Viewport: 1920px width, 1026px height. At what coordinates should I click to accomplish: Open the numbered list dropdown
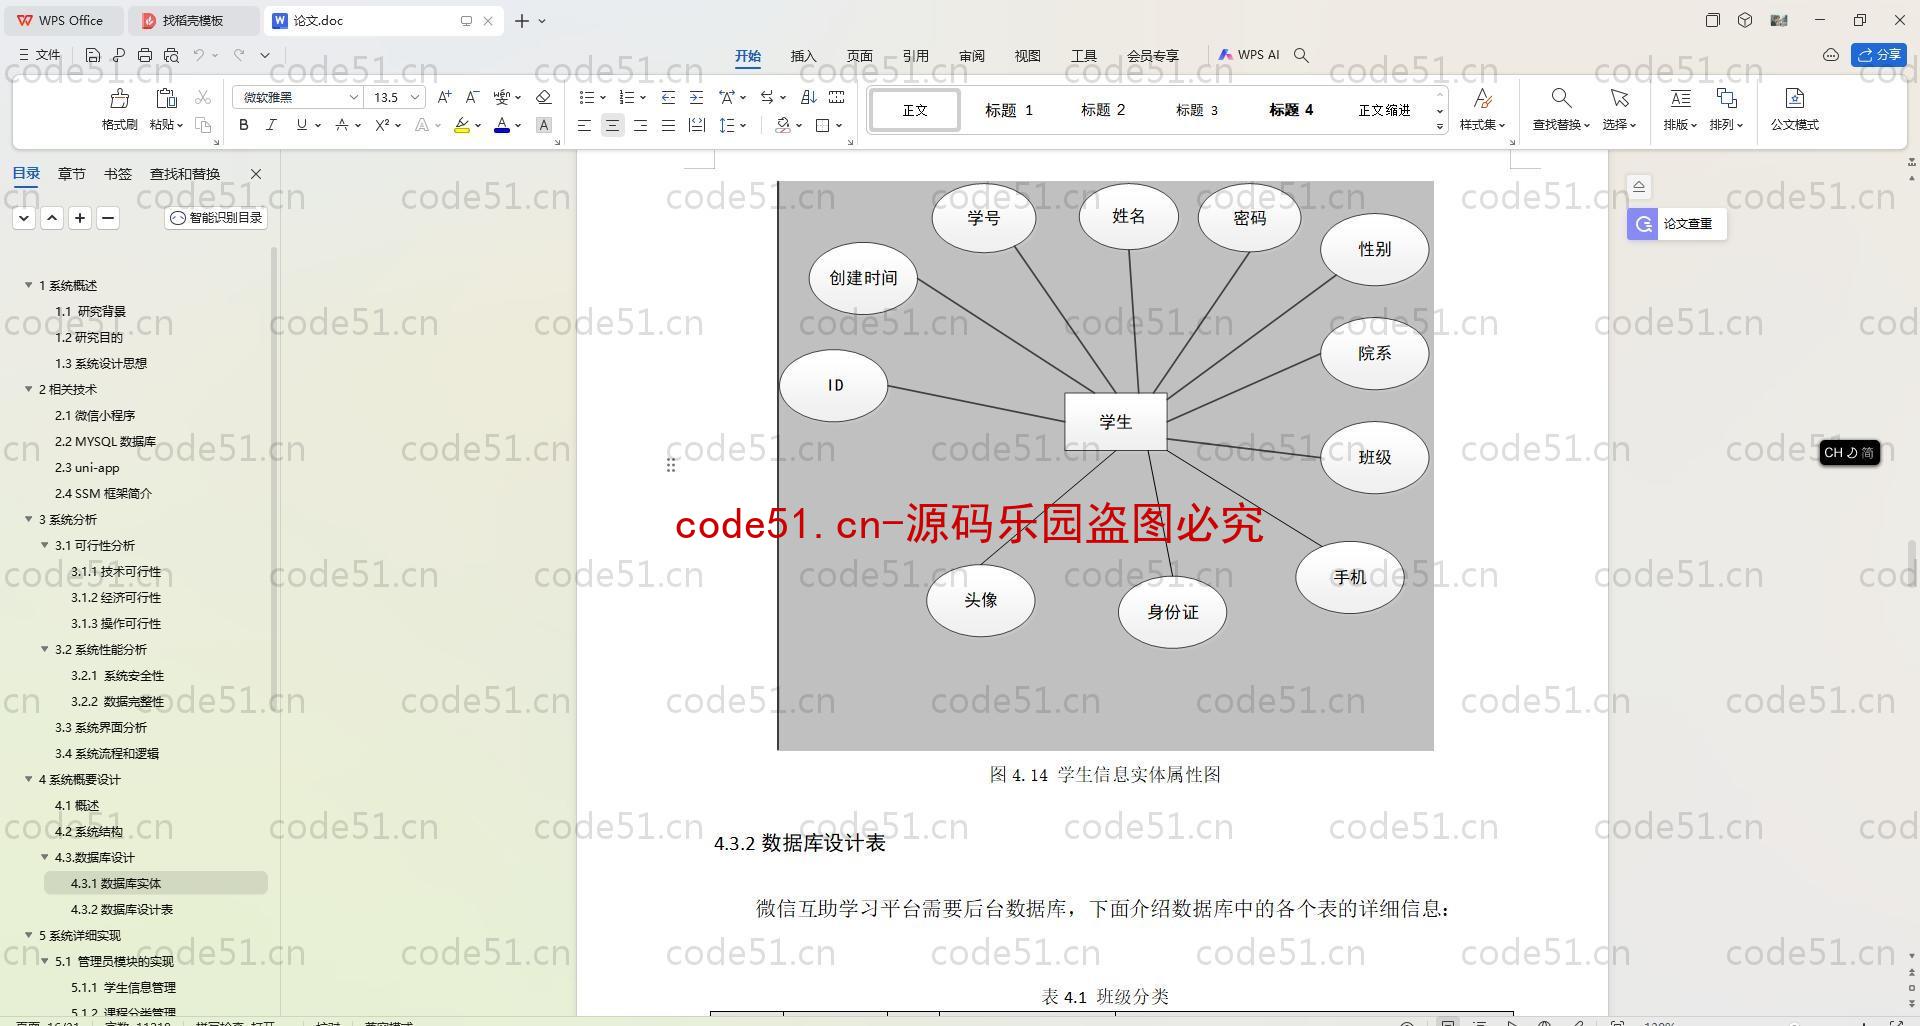[x=642, y=98]
